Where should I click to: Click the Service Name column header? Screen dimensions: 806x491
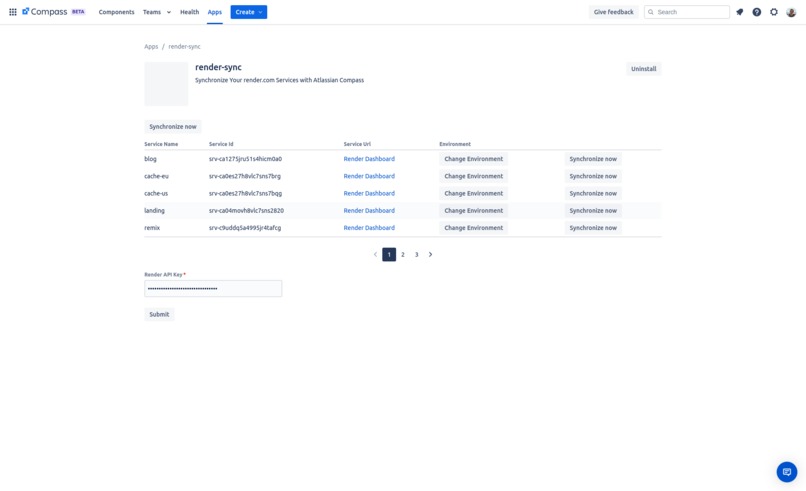(x=161, y=144)
